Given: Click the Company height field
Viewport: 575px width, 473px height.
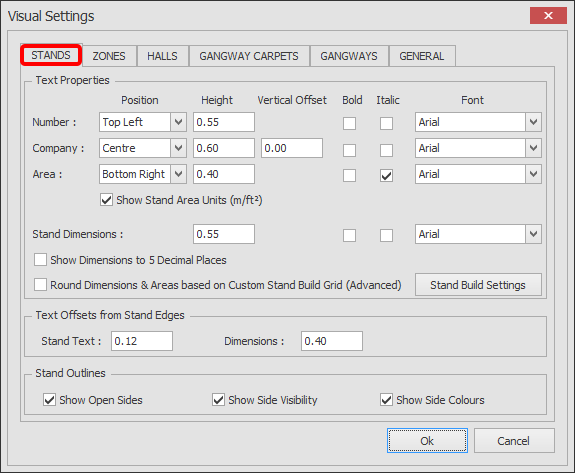Looking at the screenshot, I should 224,148.
